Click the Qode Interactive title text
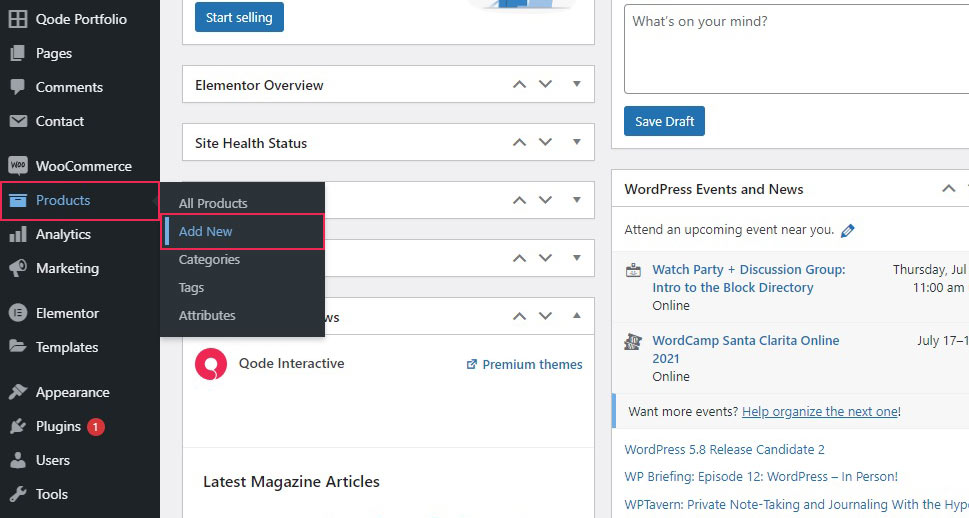 tap(292, 363)
